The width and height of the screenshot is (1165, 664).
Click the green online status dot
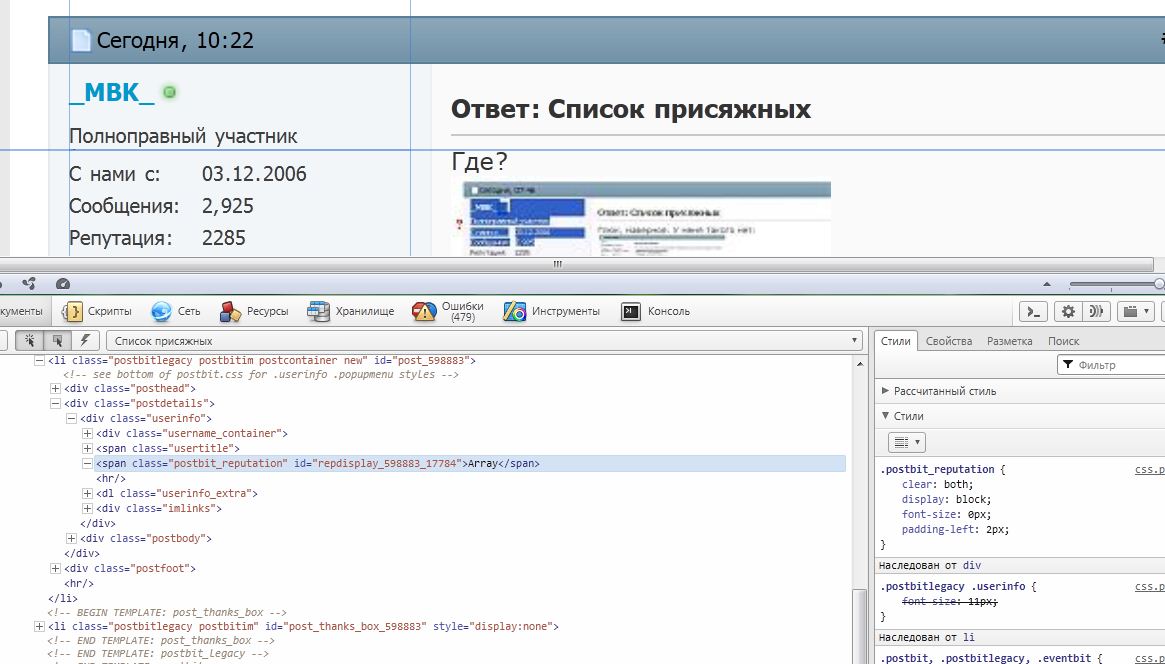(x=169, y=92)
